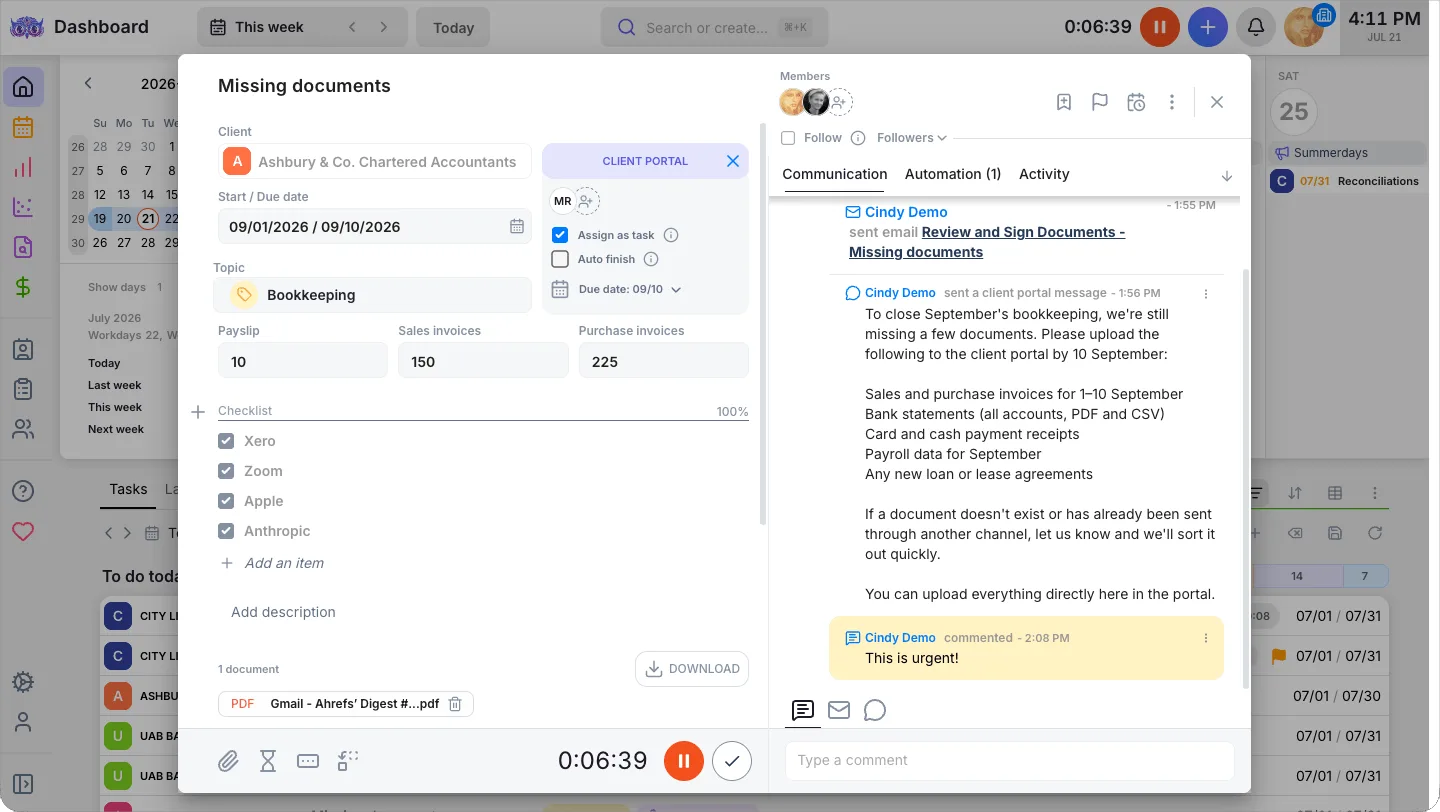Switch to the Activity tab

point(1044,174)
